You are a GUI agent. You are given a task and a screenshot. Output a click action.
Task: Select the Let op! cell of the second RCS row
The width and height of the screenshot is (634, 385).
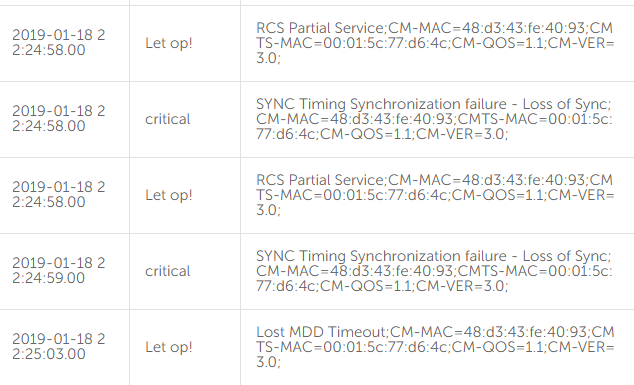(169, 195)
